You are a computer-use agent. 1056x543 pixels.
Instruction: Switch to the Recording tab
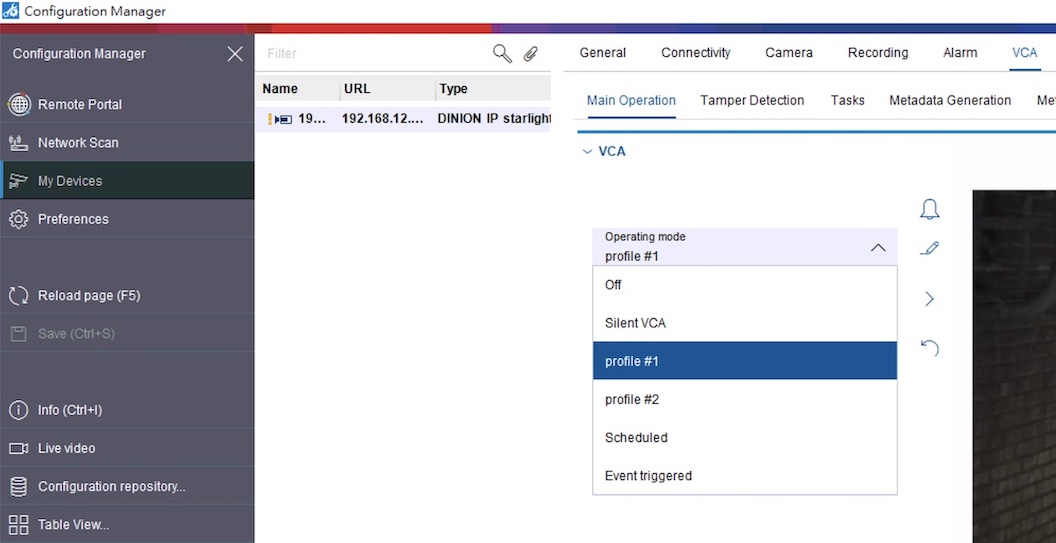point(878,53)
